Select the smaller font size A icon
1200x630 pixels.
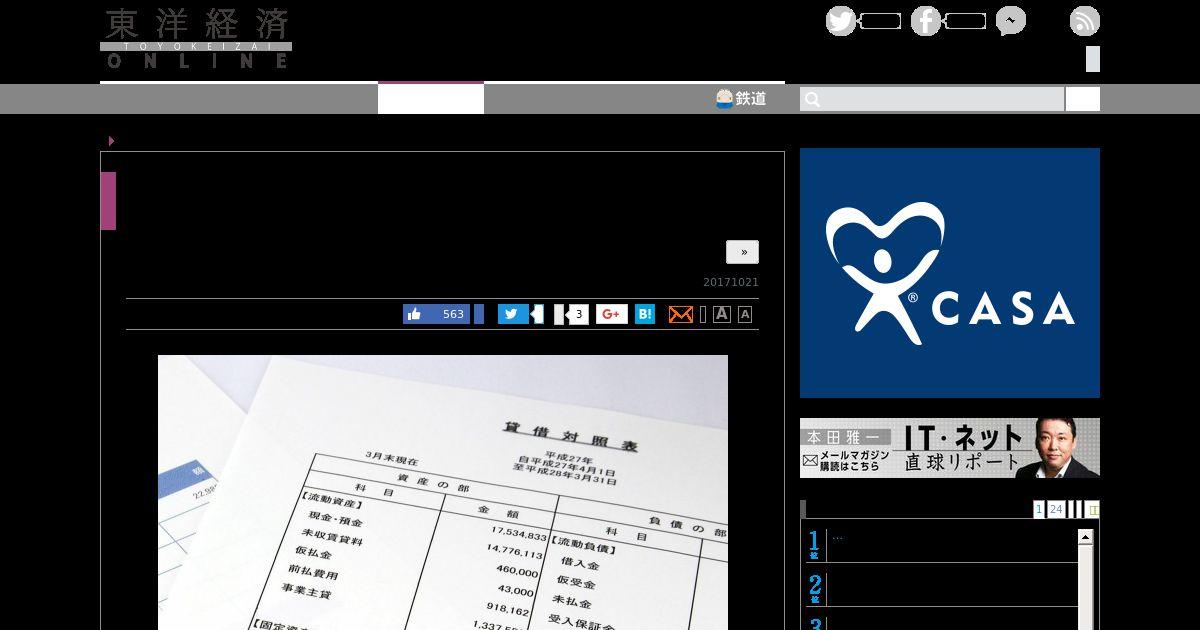tap(745, 315)
